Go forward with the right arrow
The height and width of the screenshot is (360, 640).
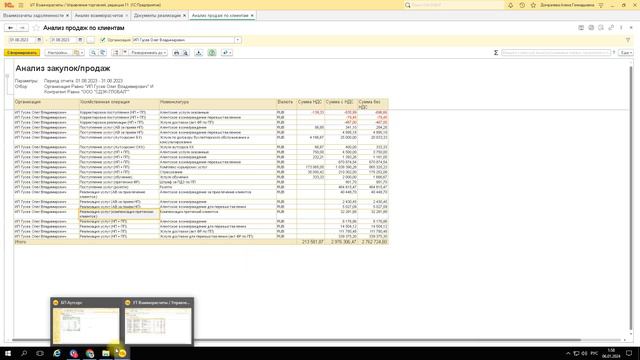tap(22, 28)
